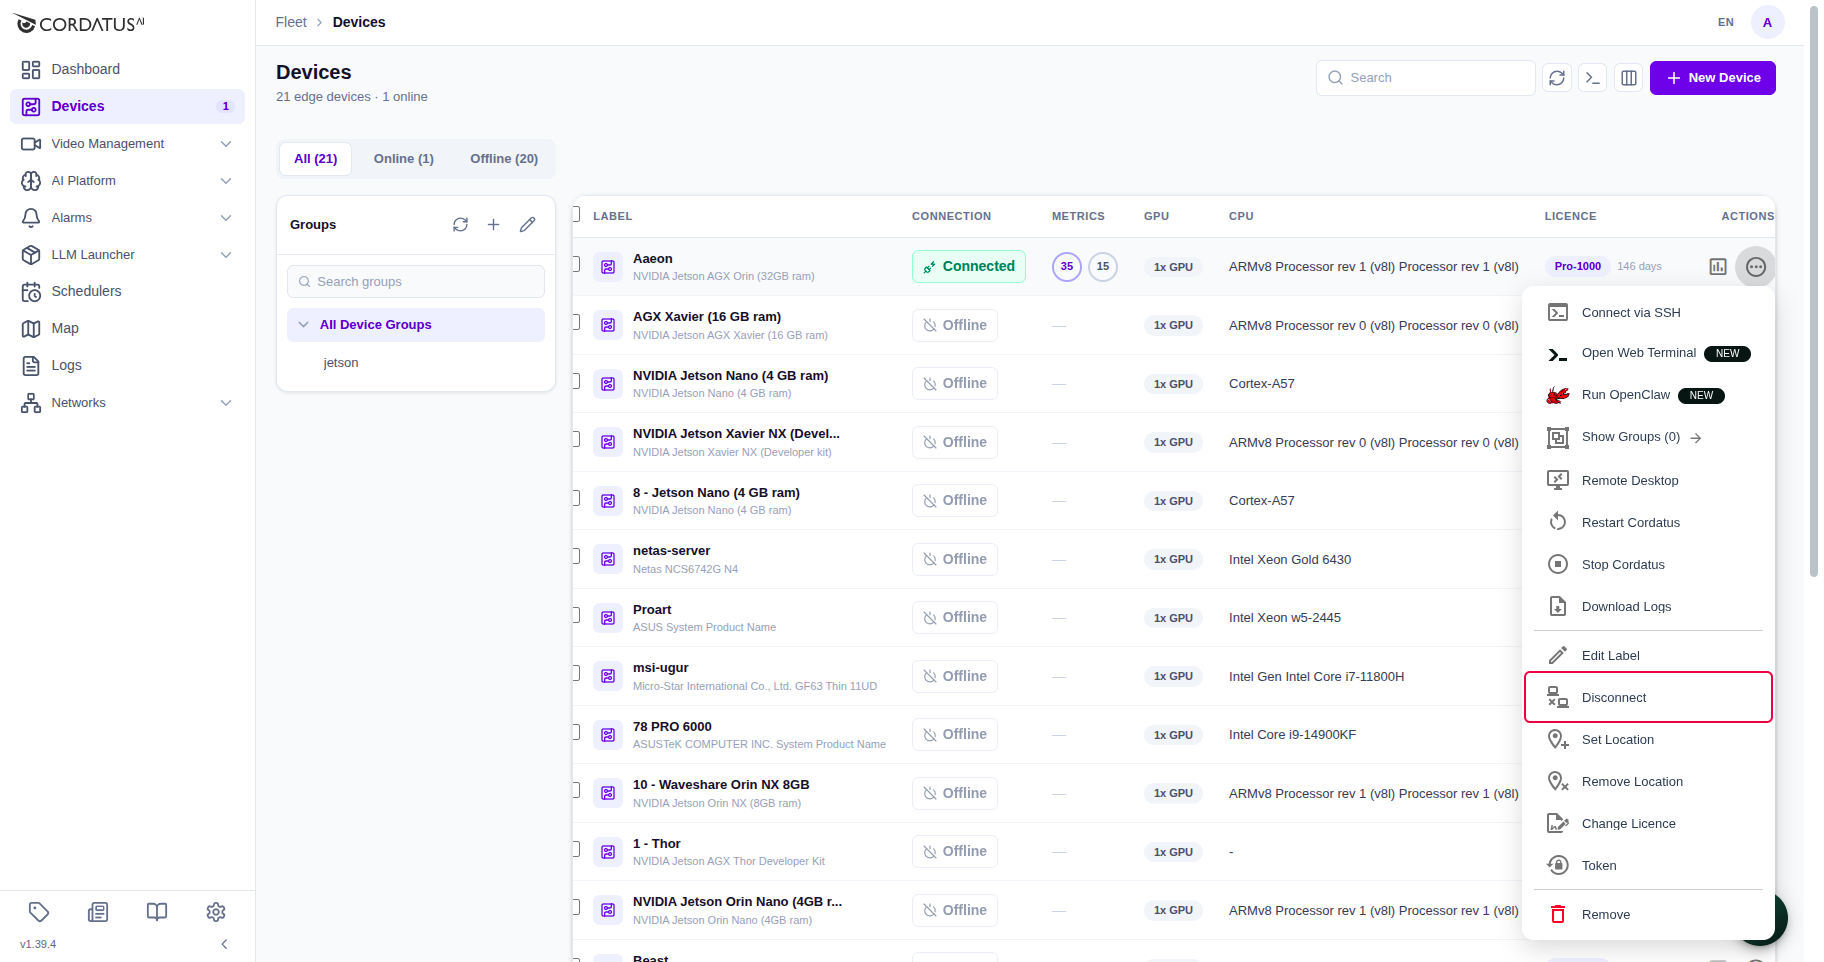
Task: Click the 15 metrics gauge for Aaeon
Action: tap(1103, 267)
